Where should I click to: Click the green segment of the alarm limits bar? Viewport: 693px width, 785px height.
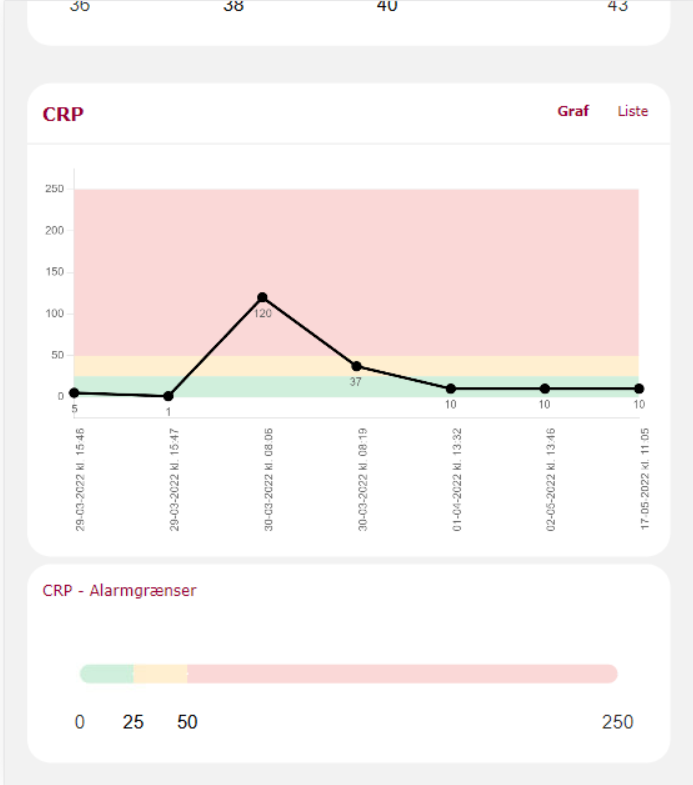(106, 674)
